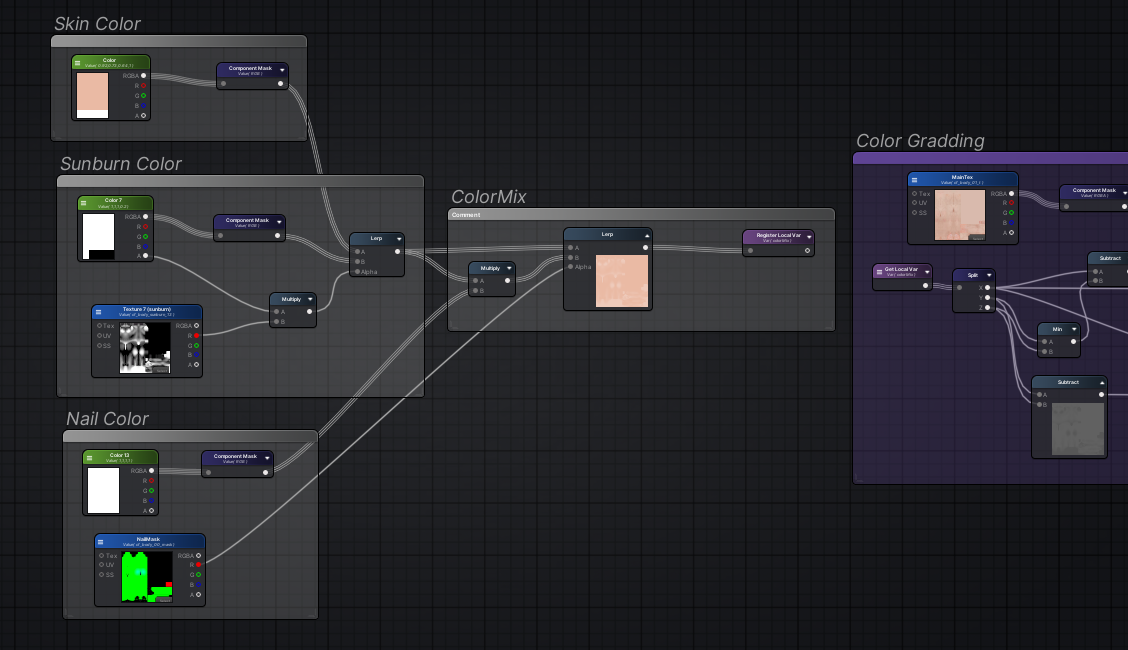This screenshot has height=650, width=1128.
Task: Click the ColorMix Lerp preview image
Action: click(x=622, y=281)
